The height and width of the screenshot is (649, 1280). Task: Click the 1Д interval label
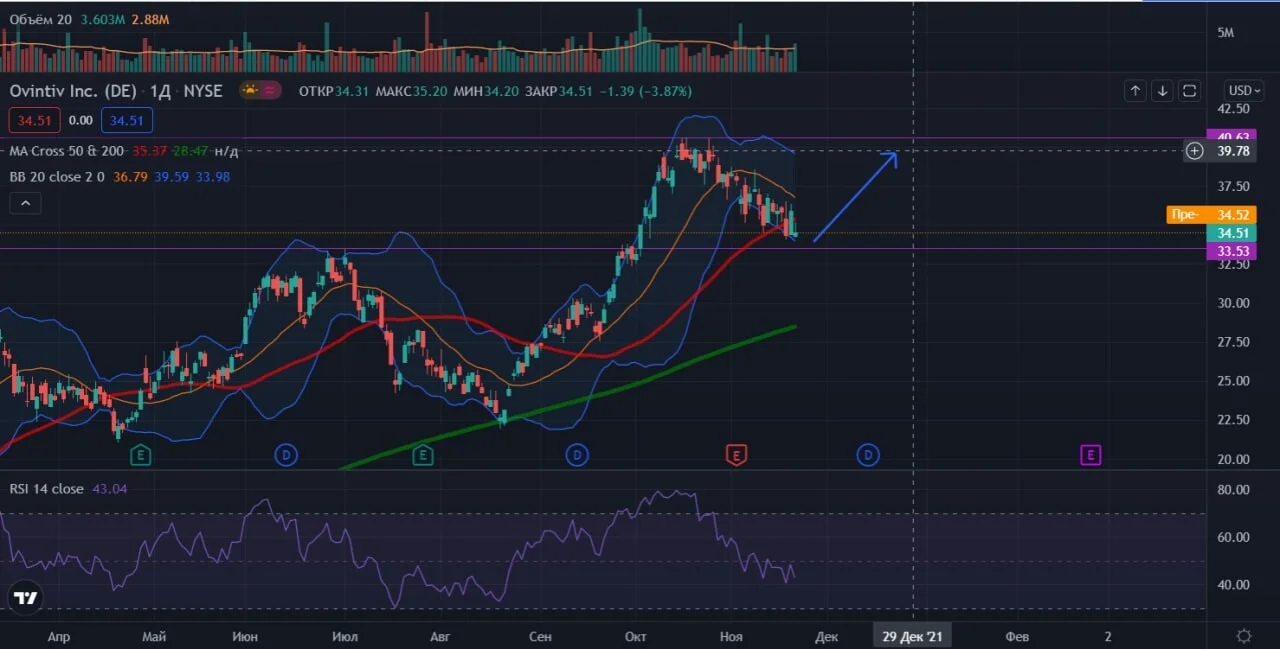coord(158,91)
